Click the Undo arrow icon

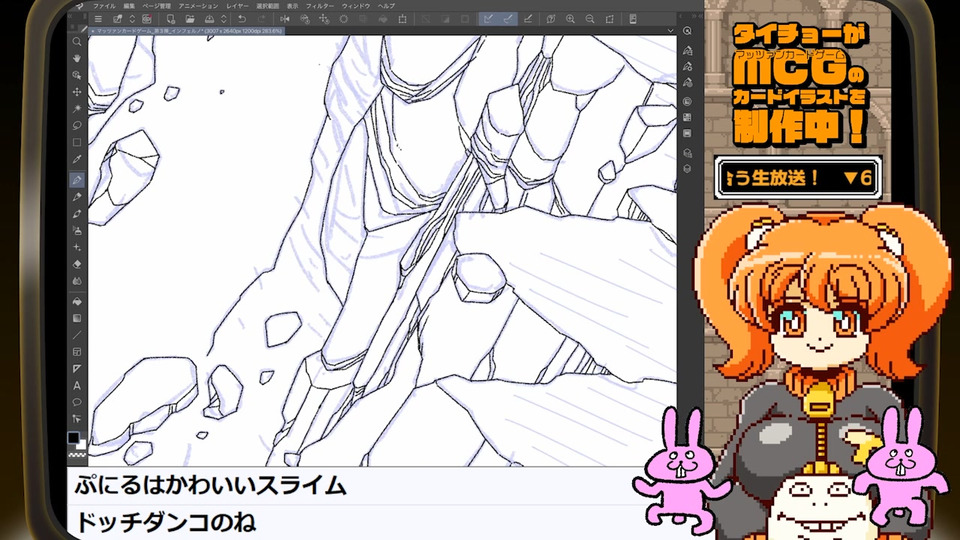[242, 20]
